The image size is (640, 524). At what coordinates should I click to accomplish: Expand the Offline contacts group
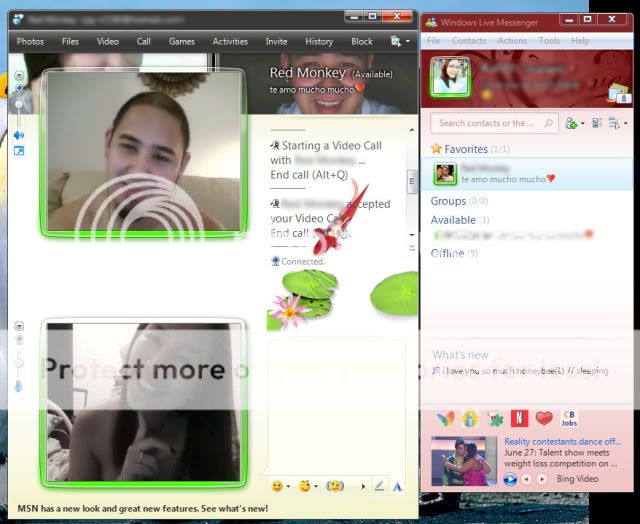pyautogui.click(x=447, y=253)
